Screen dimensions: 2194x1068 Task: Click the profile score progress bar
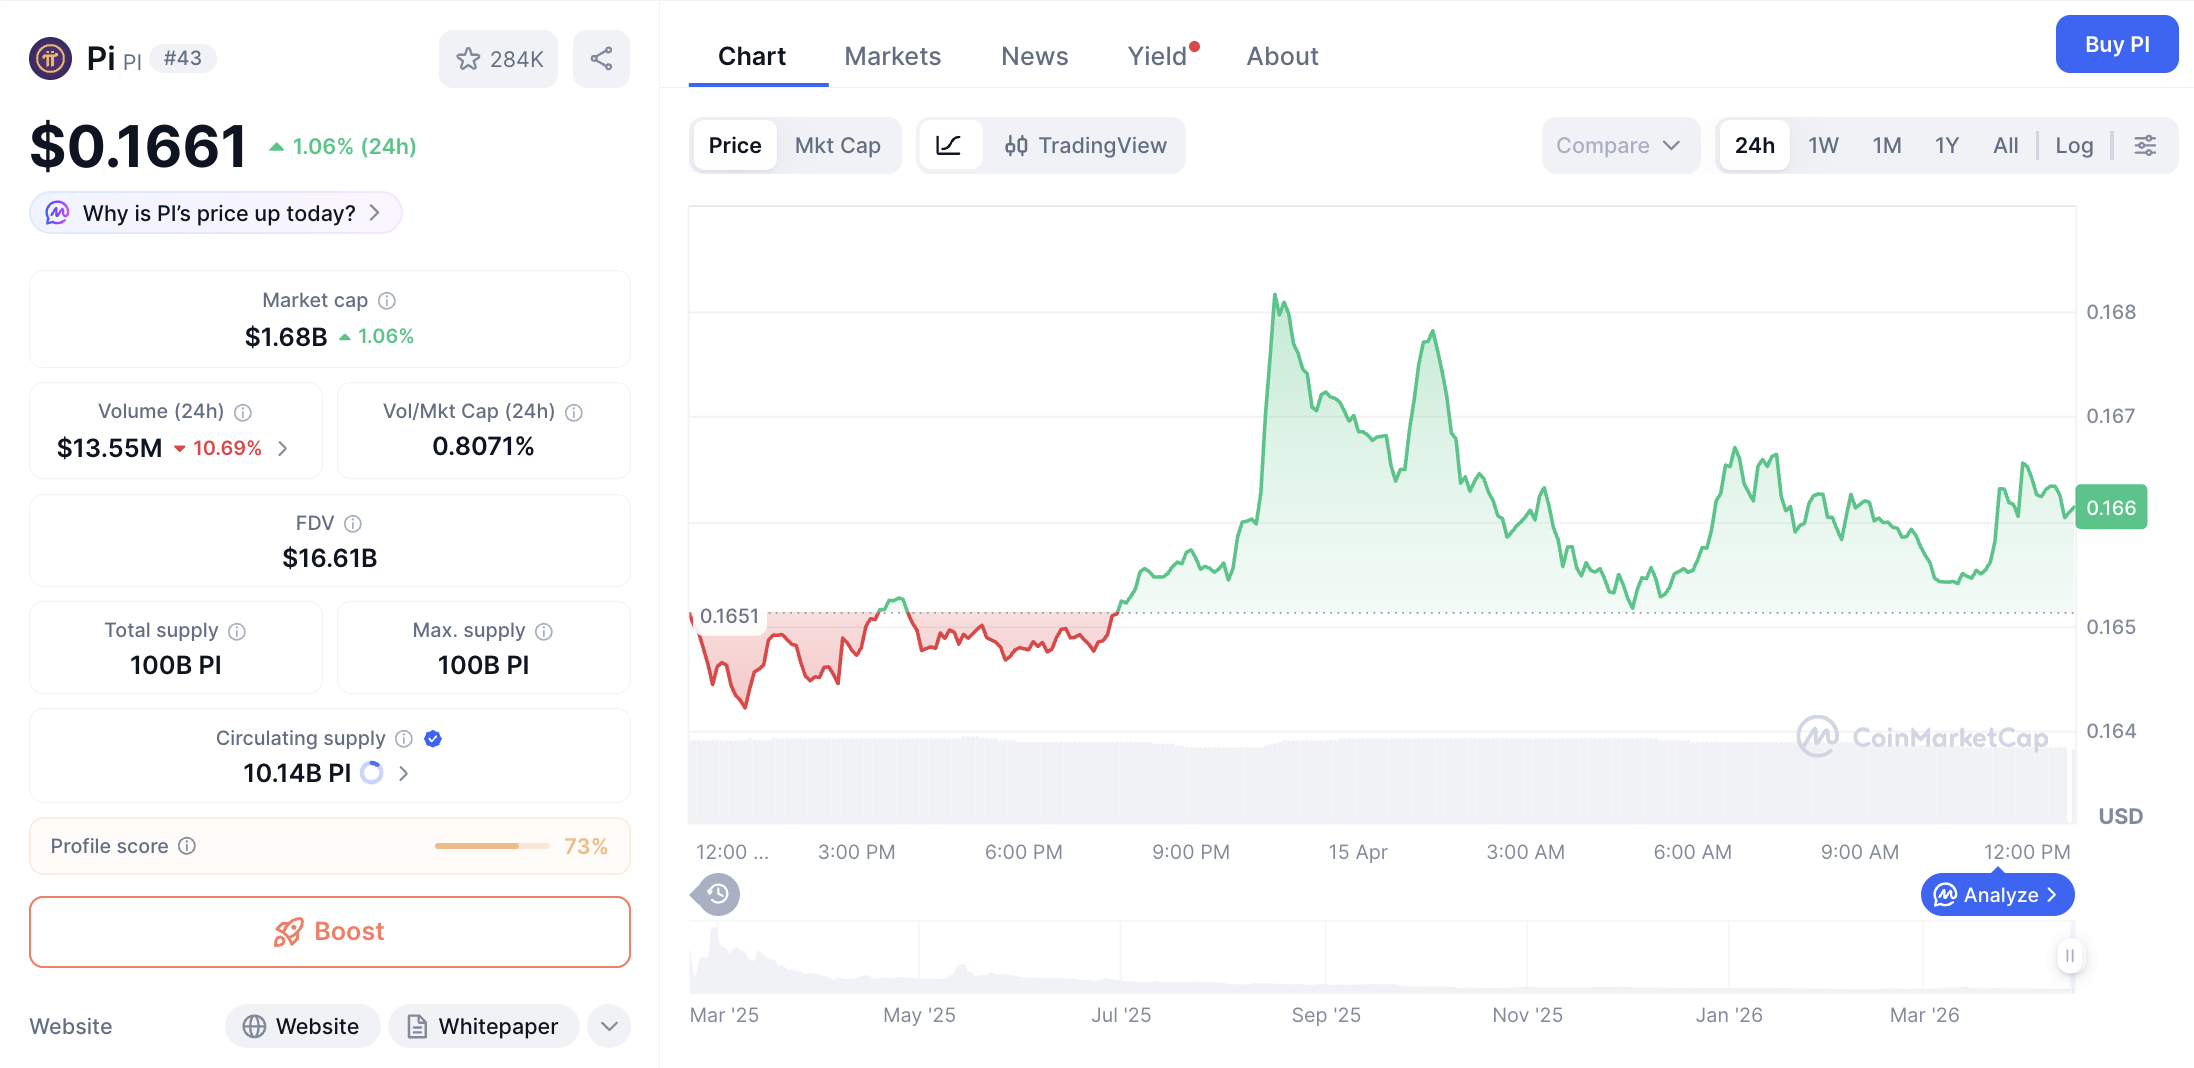coord(491,845)
